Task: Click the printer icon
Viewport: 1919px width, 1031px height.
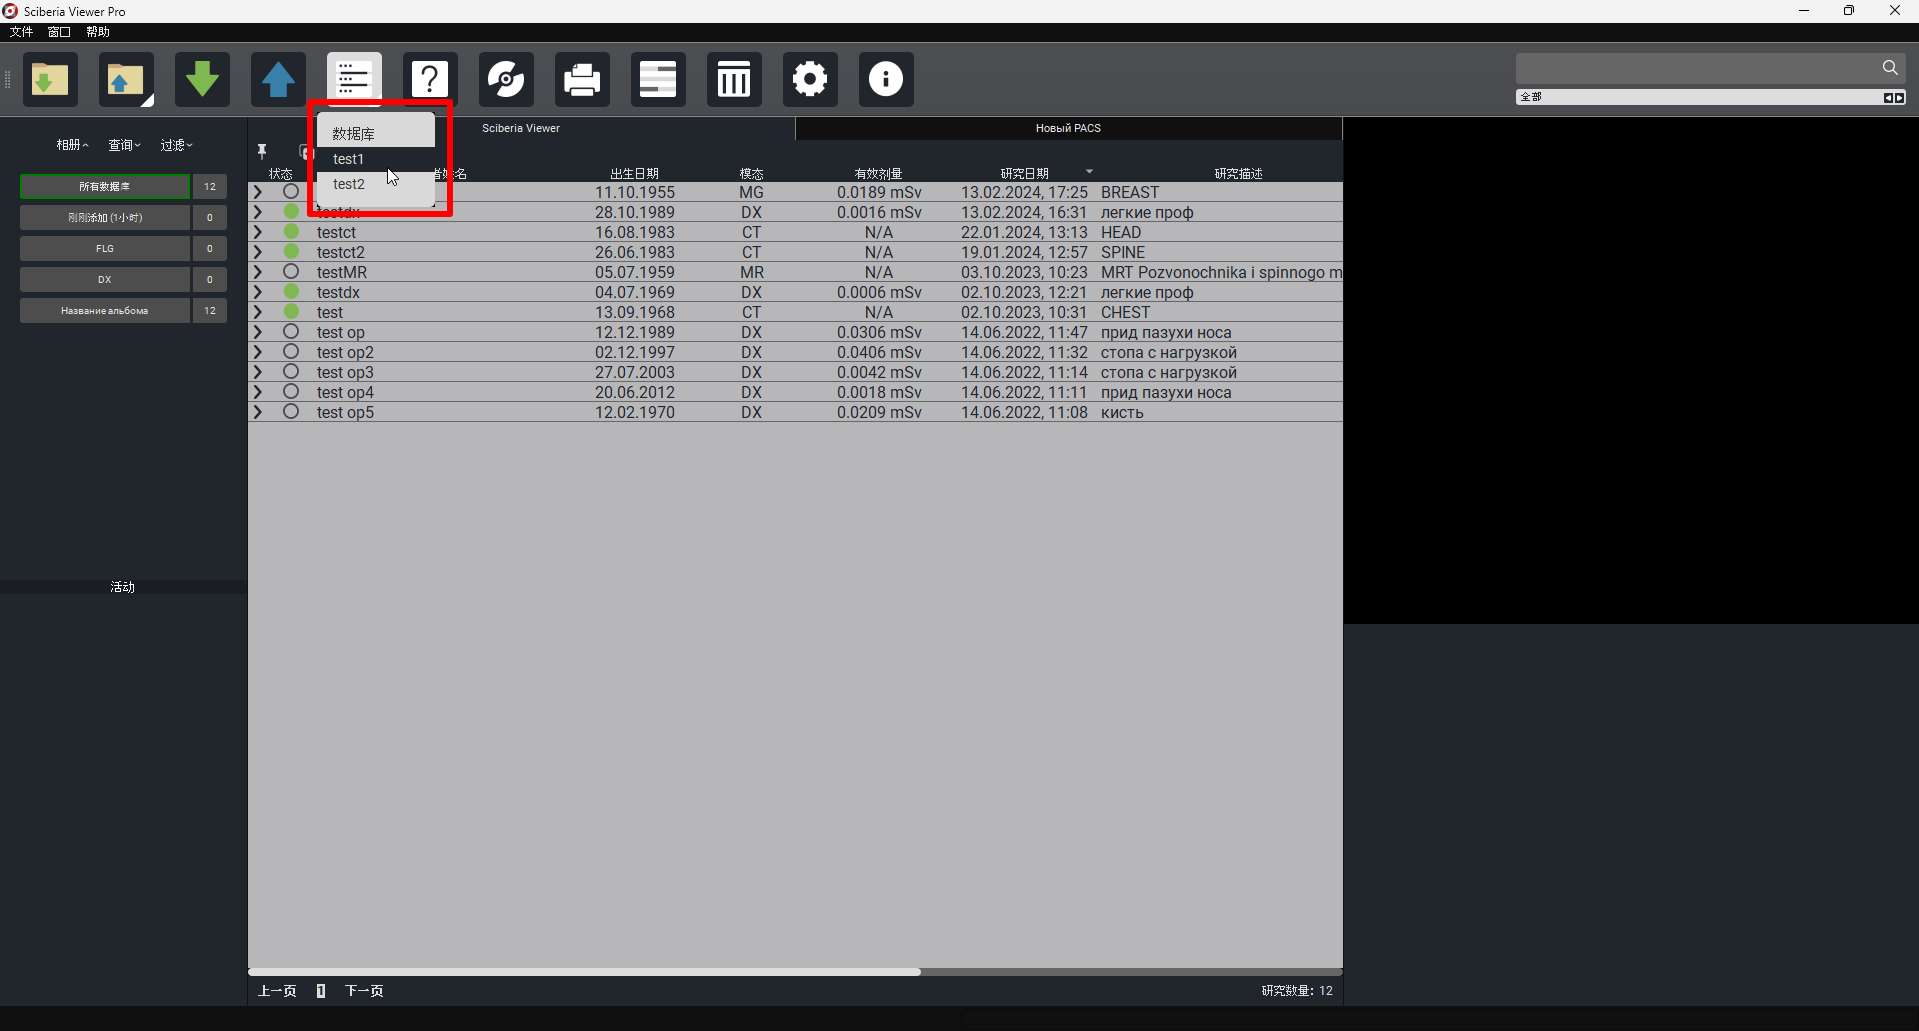Action: (582, 79)
